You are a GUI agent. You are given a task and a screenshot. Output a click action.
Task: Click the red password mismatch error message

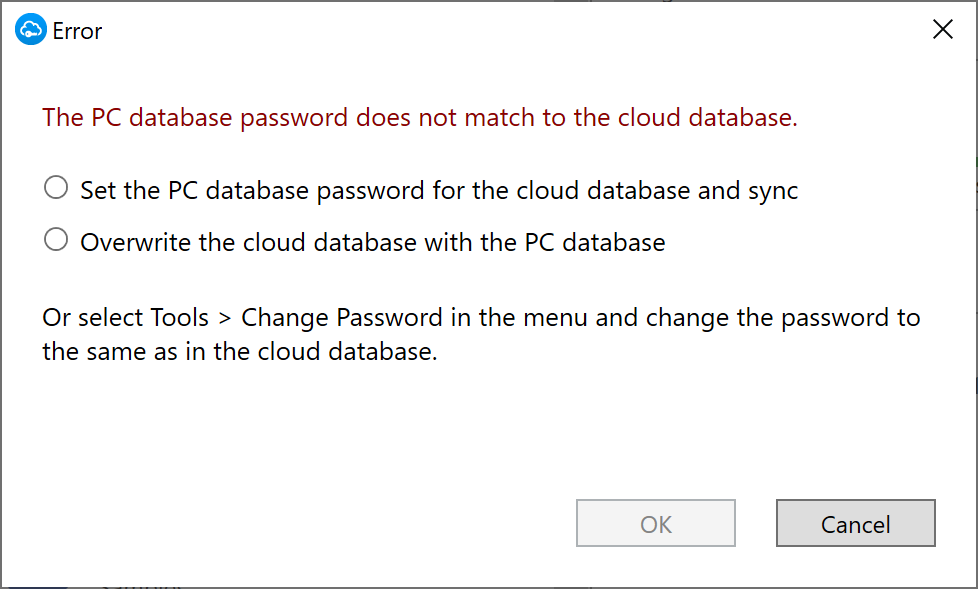(x=420, y=117)
